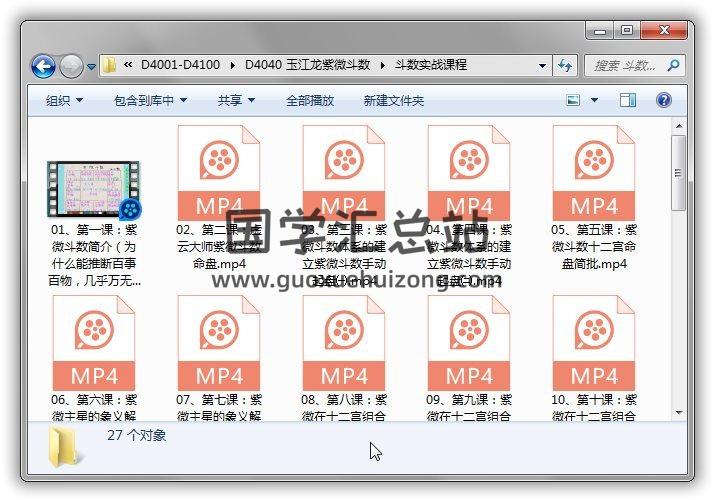Open the 01 第一课 video thumbnail

[93, 190]
